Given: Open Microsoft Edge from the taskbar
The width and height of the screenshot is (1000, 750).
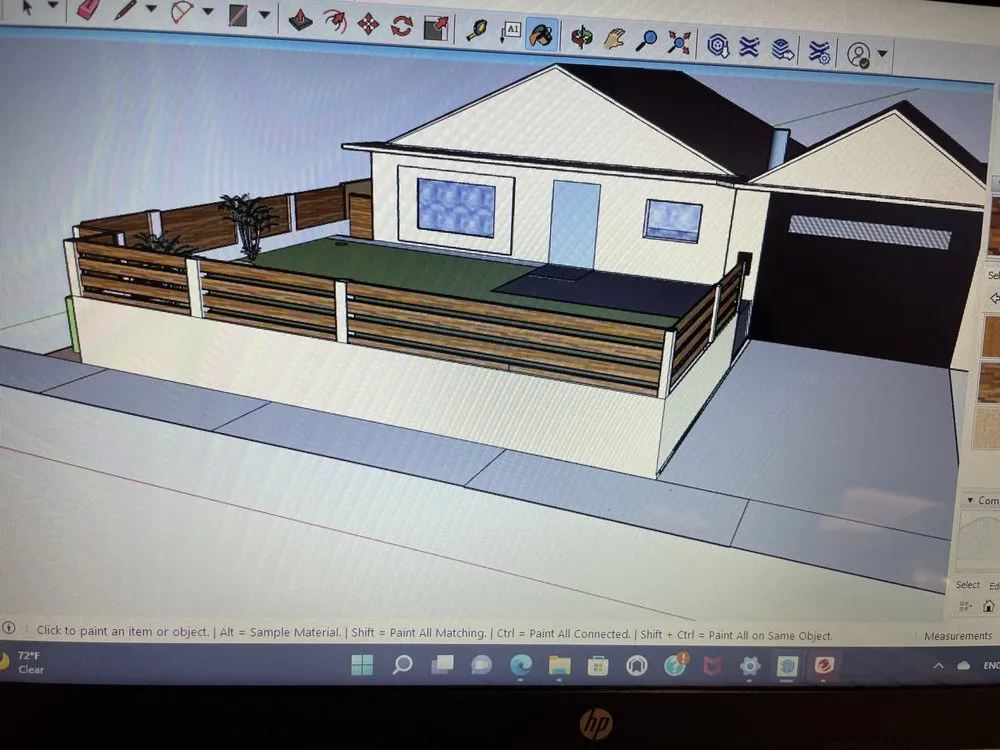Looking at the screenshot, I should [x=521, y=665].
